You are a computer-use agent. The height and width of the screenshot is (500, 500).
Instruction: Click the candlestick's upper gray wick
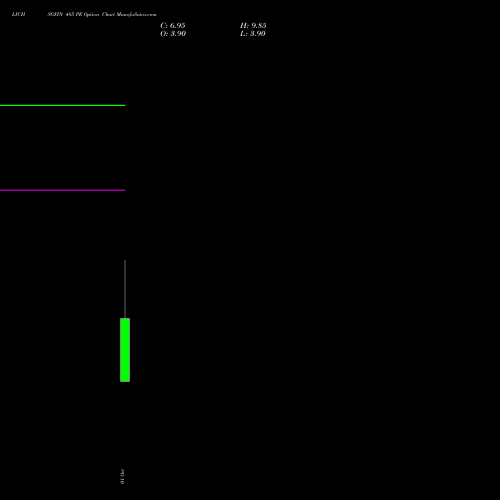click(x=125, y=289)
